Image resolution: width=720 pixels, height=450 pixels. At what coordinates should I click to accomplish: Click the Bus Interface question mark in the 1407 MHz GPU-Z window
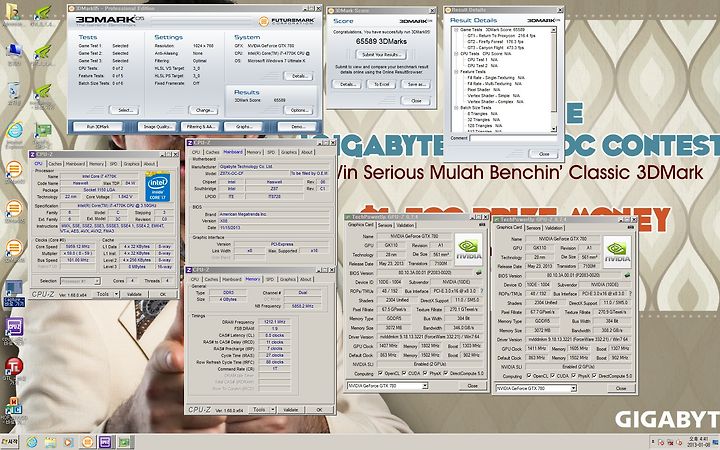click(482, 291)
